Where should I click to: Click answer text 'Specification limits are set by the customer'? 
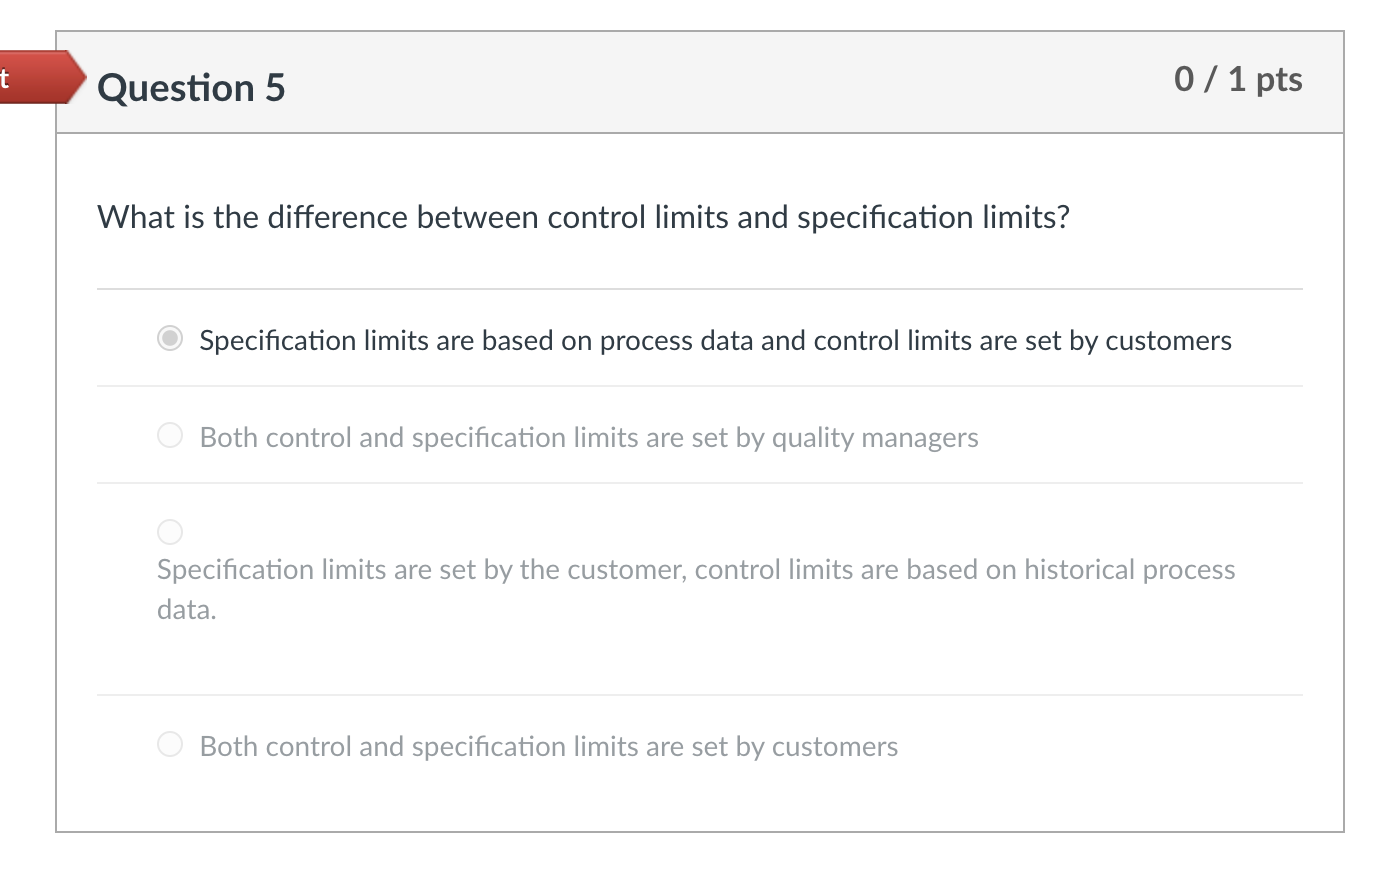click(420, 570)
